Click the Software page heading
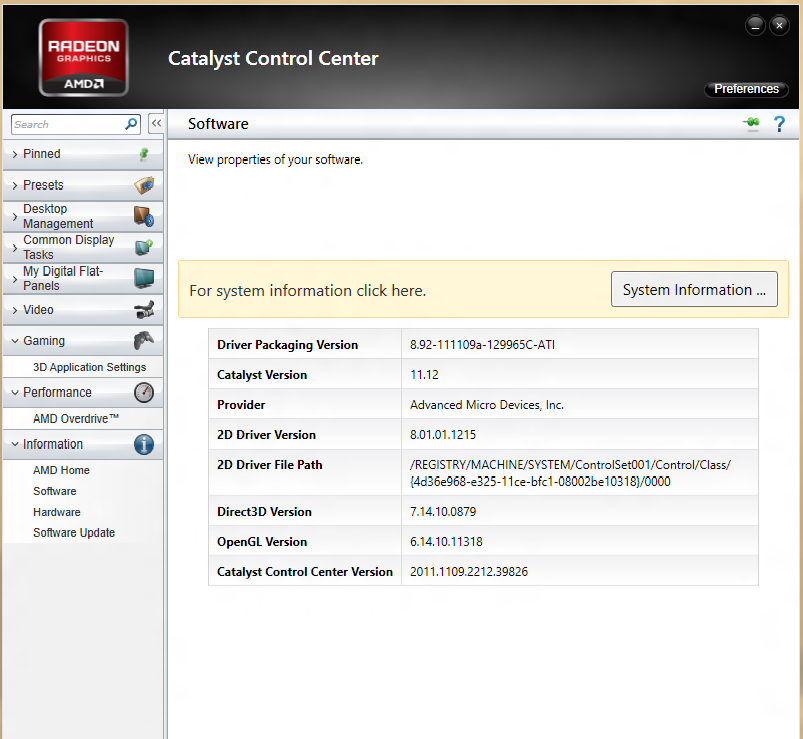Screen dimensions: 803x739 218,123
